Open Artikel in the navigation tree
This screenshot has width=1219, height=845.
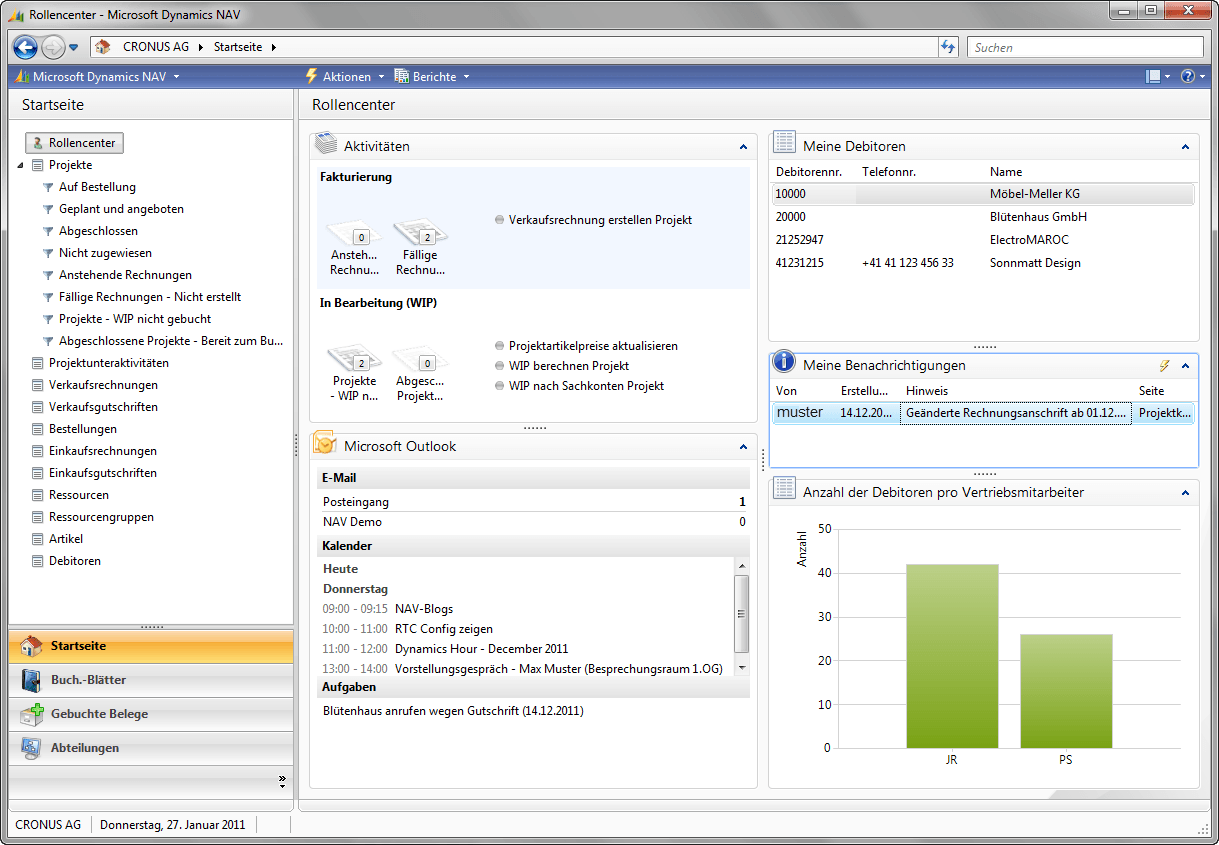point(66,539)
